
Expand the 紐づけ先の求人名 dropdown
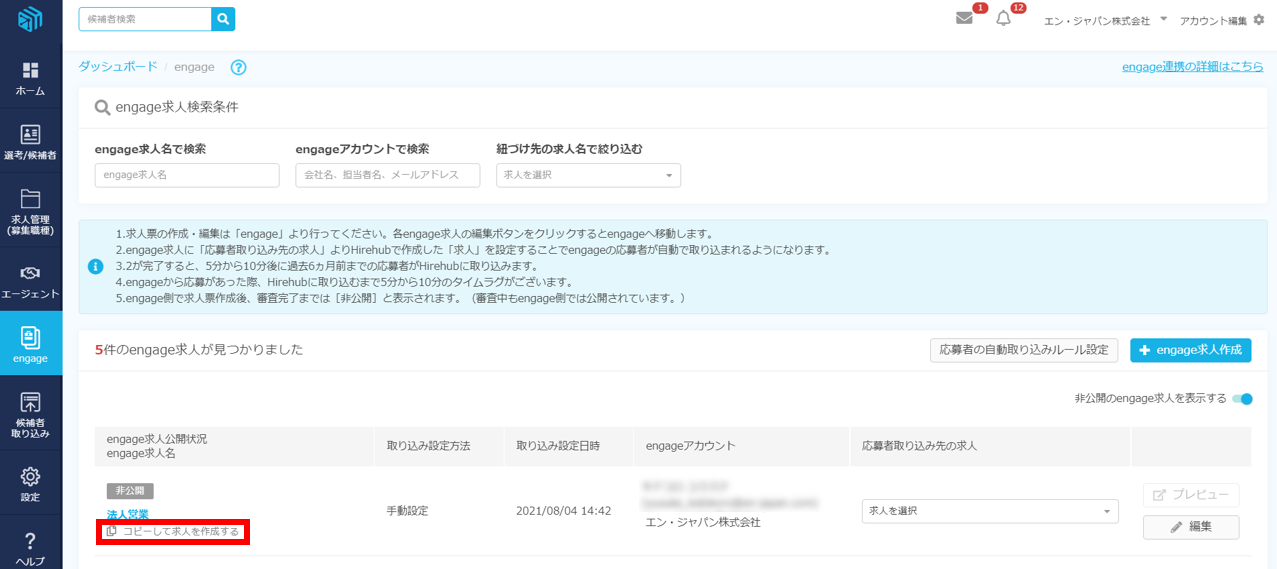click(x=588, y=175)
